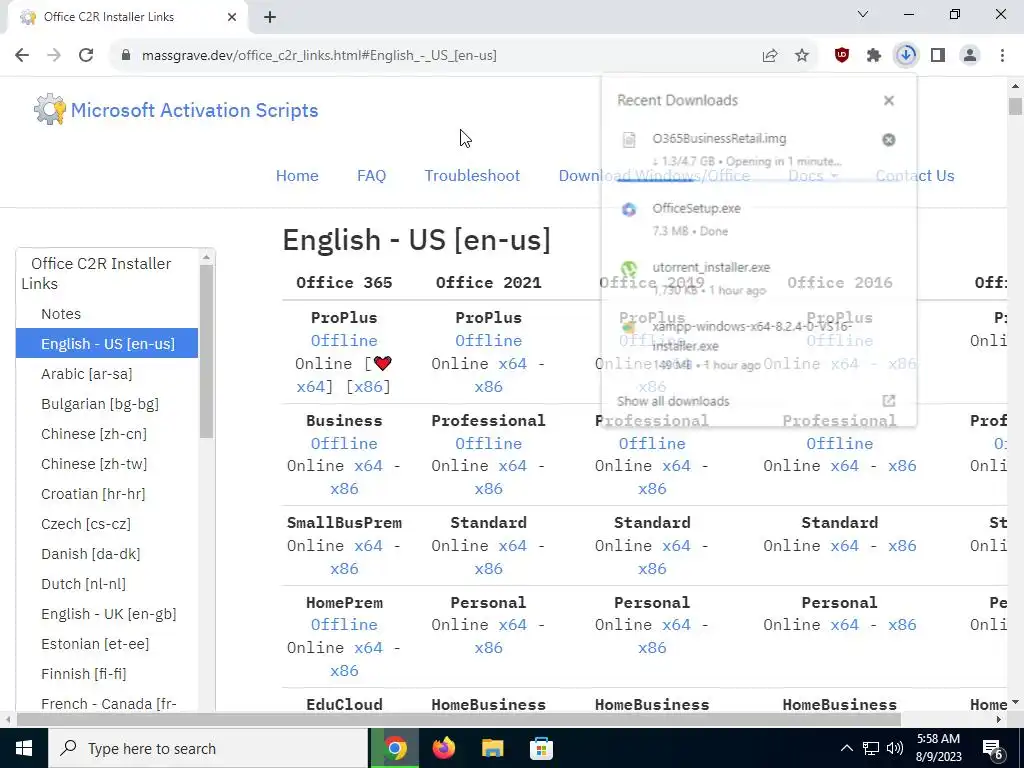Open Microsoft Store from the taskbar
The width and height of the screenshot is (1024, 768).
point(541,748)
